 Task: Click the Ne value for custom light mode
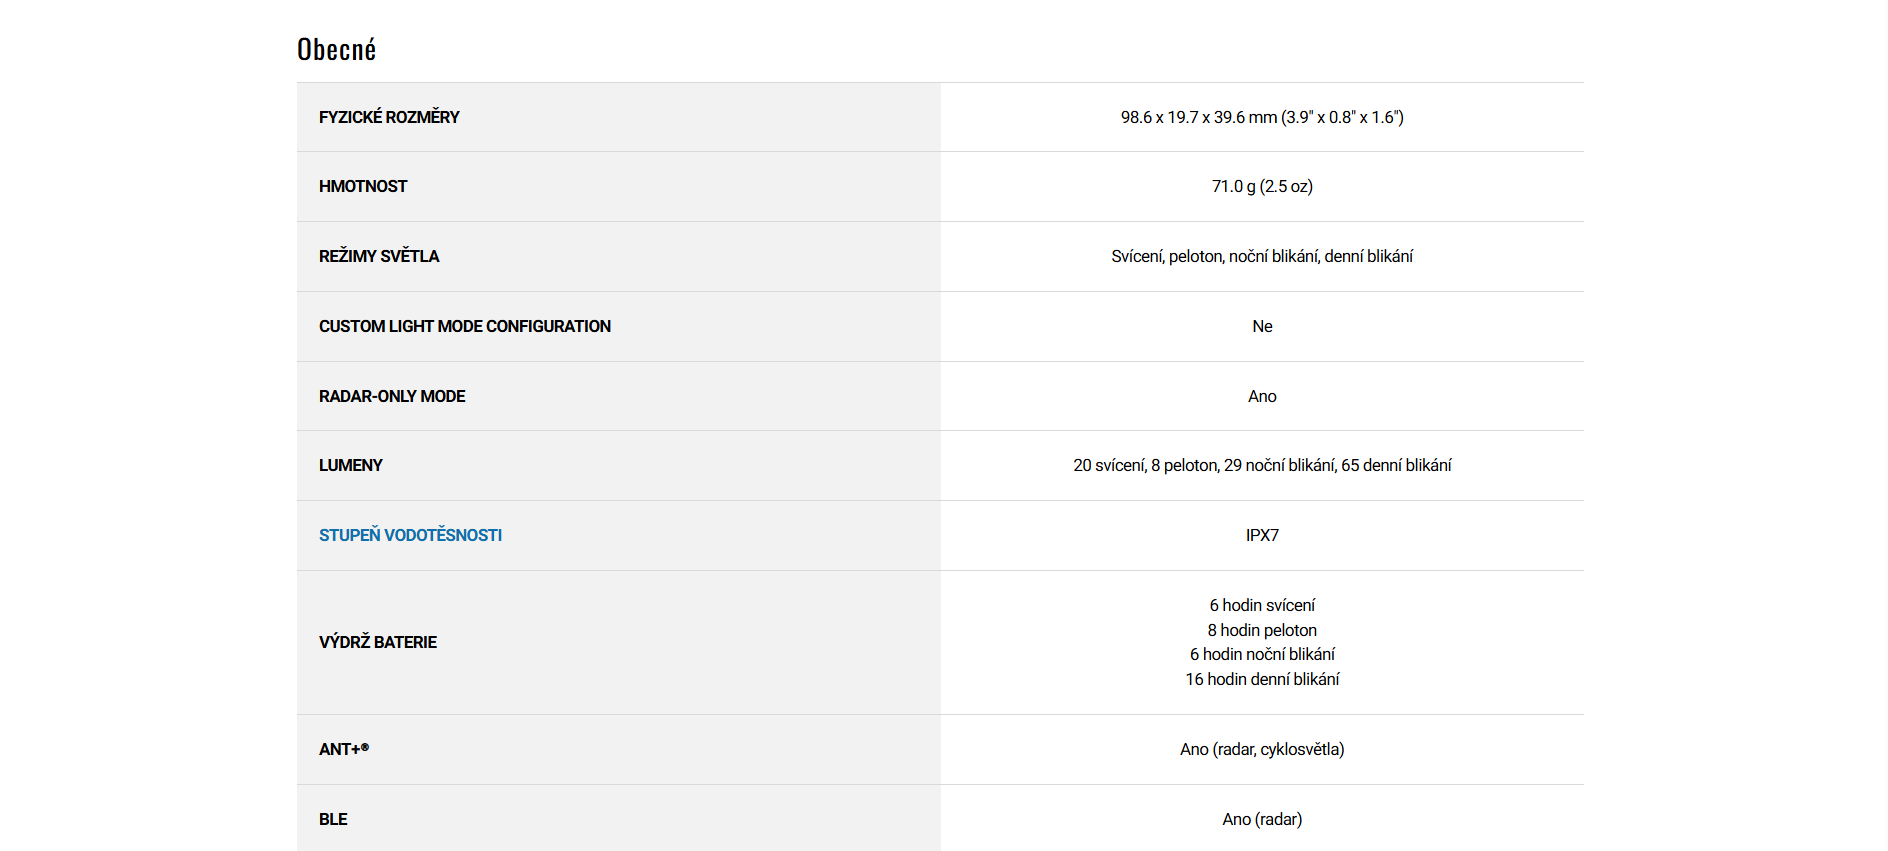tap(1262, 326)
